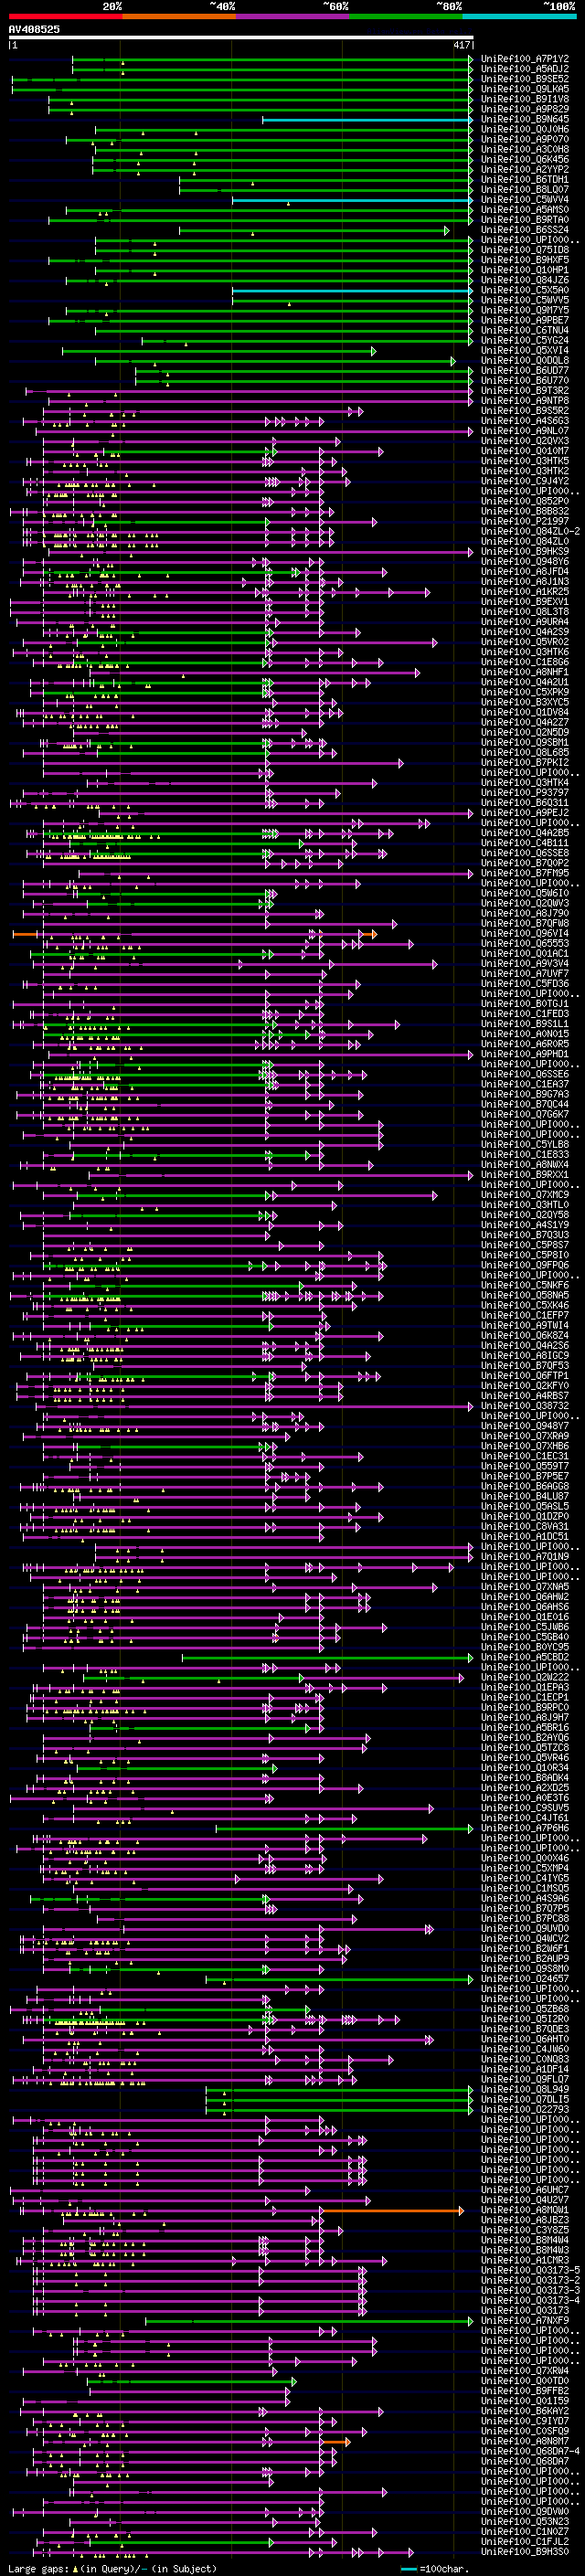
Task: Click label UniRef100_Q03173-5
Action: 530,2270
